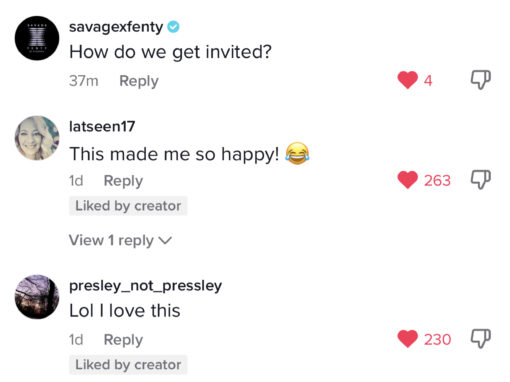Like the savagexfenty comment with heart icon
Viewport: 510px width, 382px height.
click(407, 80)
